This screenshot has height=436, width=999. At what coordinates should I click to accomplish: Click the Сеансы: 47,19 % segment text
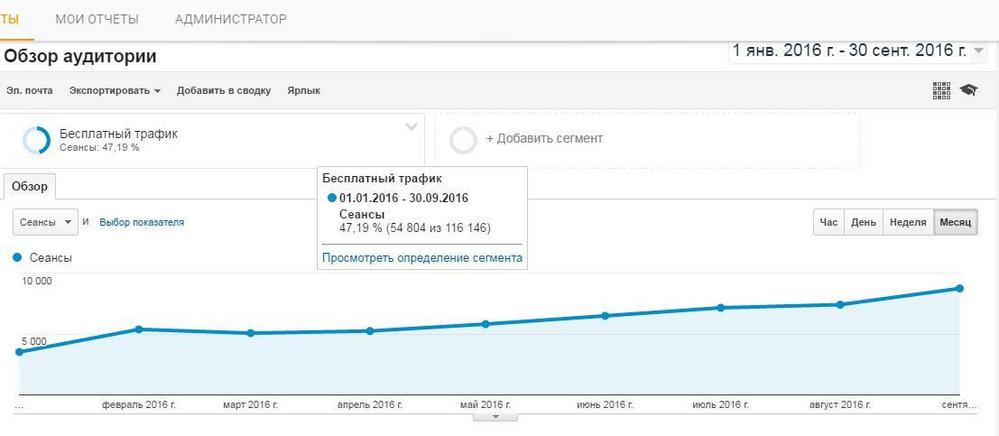(x=99, y=148)
